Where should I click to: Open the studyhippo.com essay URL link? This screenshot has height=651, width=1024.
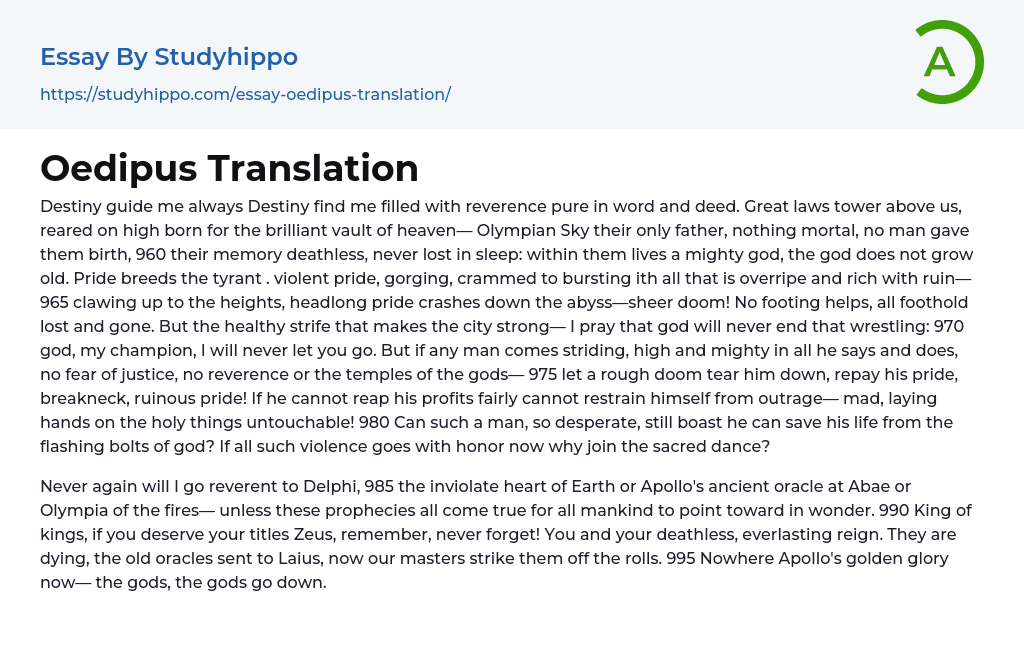(245, 94)
